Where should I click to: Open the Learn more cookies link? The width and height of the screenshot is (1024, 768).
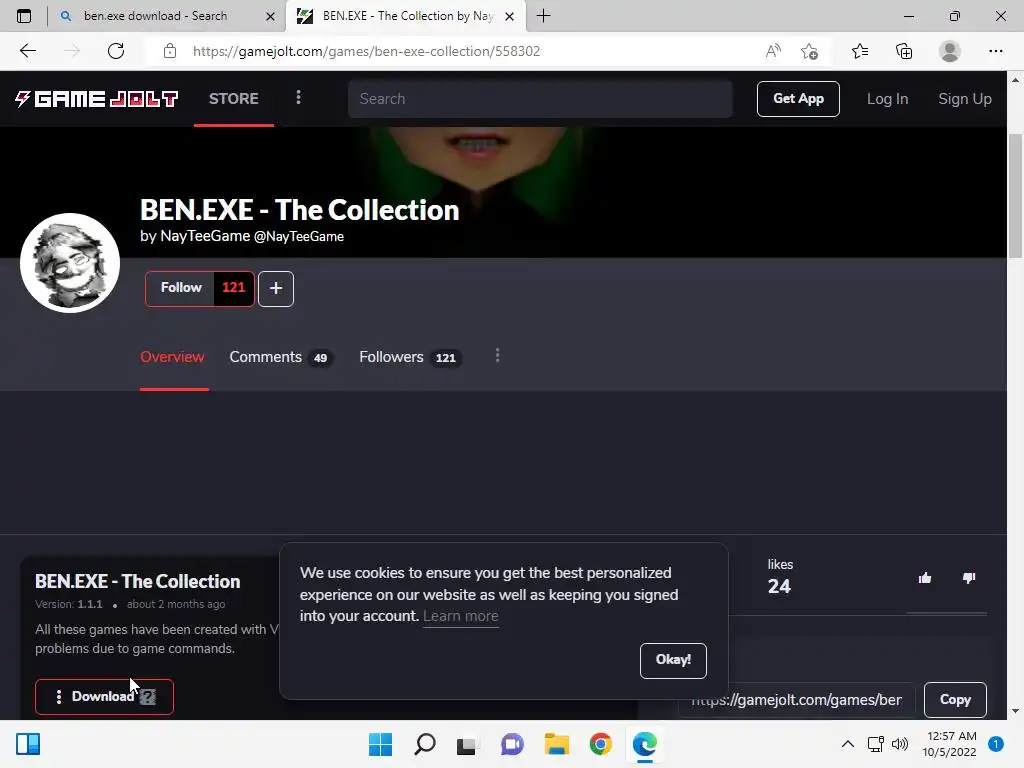[x=460, y=616]
